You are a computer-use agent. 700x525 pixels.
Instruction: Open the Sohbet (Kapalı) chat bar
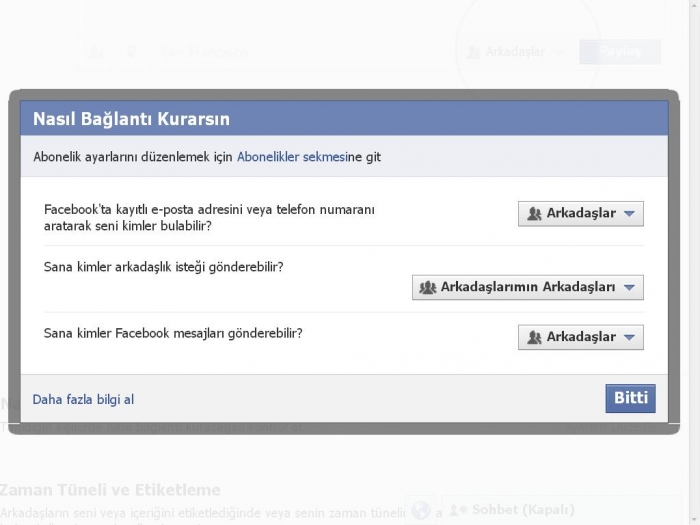pyautogui.click(x=562, y=510)
